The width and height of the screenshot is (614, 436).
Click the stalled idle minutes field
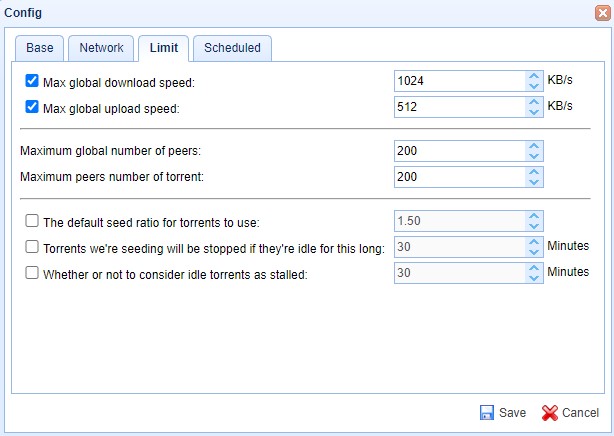point(460,273)
